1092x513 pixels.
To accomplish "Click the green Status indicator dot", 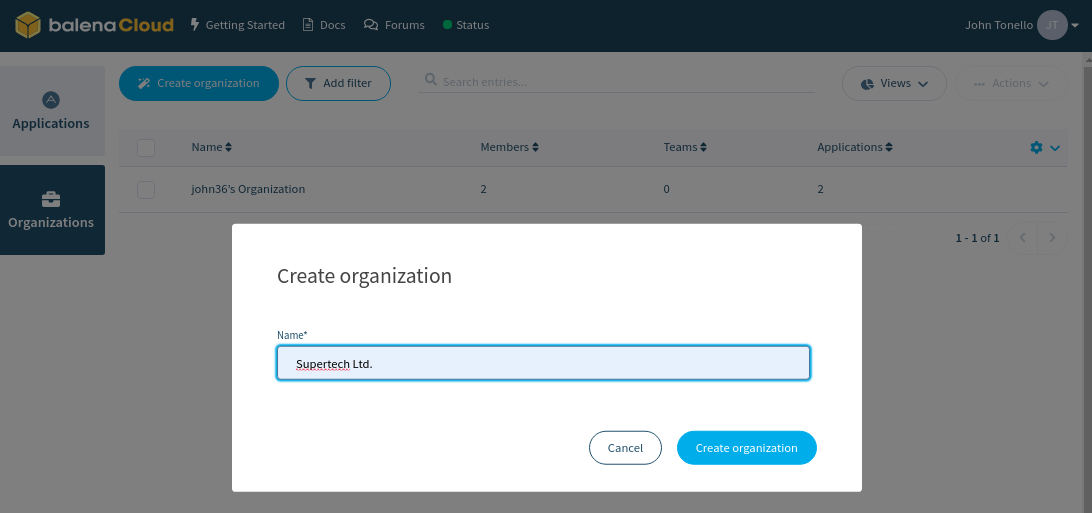I will tap(447, 25).
